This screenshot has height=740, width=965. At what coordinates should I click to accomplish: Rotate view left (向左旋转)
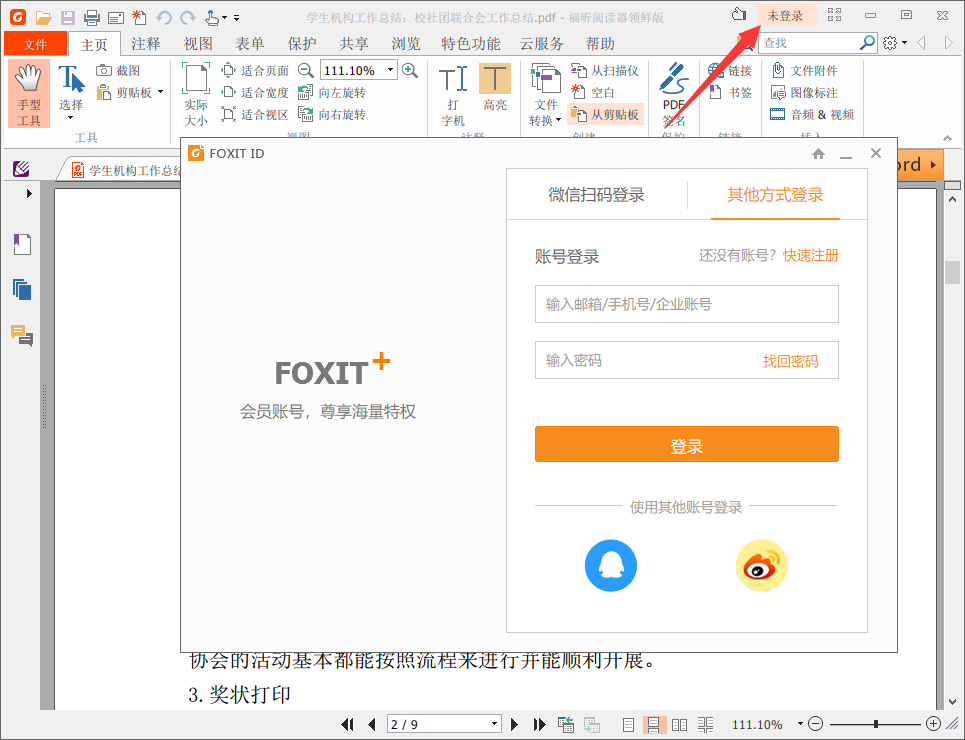click(x=332, y=92)
